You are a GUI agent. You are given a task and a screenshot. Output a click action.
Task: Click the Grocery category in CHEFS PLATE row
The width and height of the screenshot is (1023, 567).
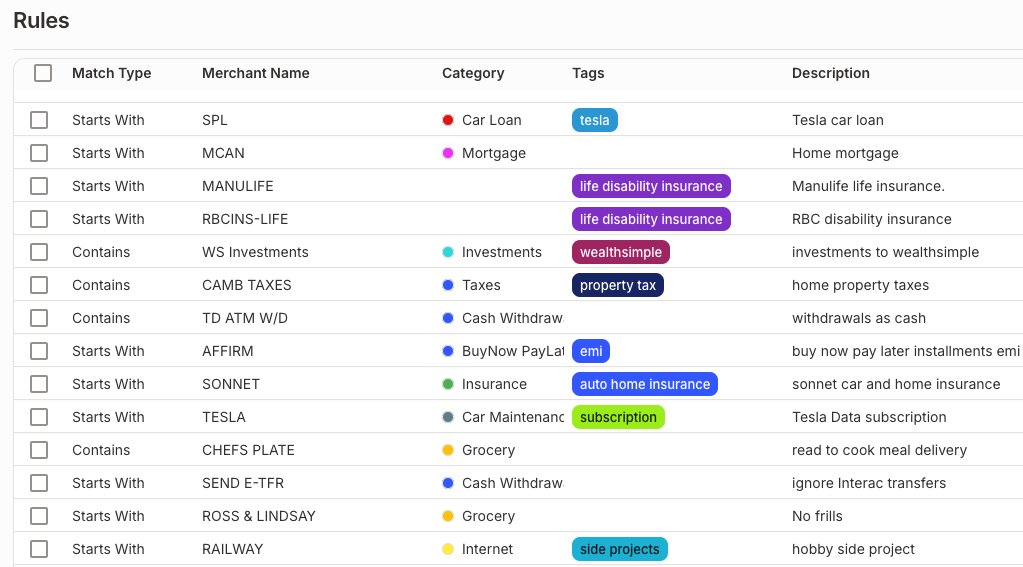tap(488, 450)
